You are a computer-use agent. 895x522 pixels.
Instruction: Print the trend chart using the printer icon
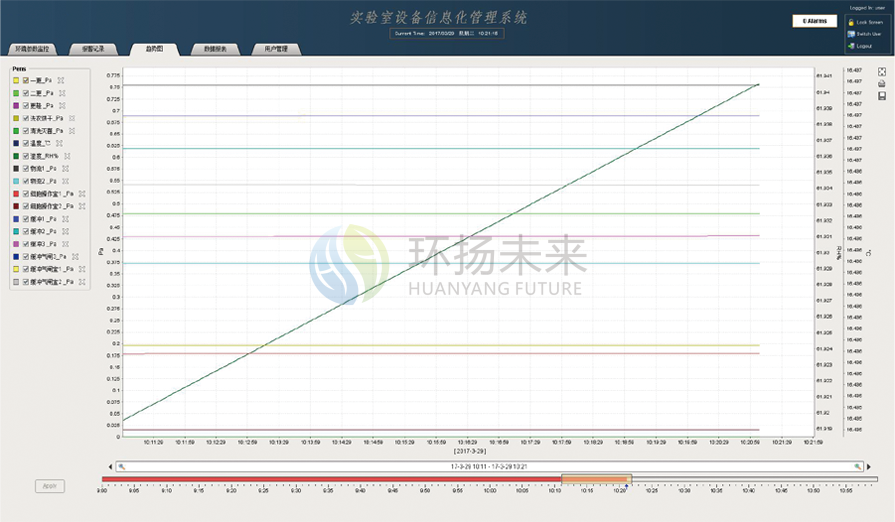point(882,84)
